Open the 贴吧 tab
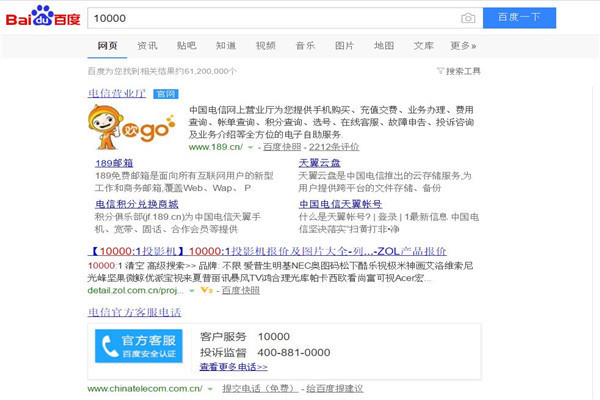The image size is (600, 400). pos(186,46)
